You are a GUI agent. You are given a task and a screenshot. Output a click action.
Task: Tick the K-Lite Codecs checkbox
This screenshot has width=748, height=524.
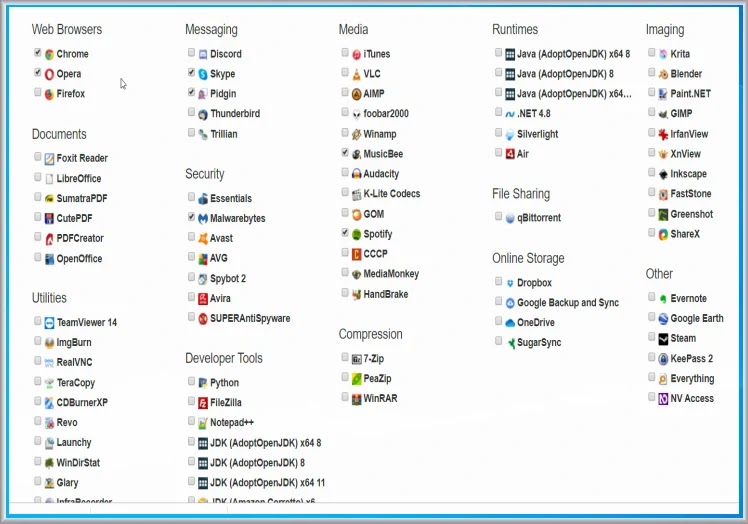click(x=345, y=192)
